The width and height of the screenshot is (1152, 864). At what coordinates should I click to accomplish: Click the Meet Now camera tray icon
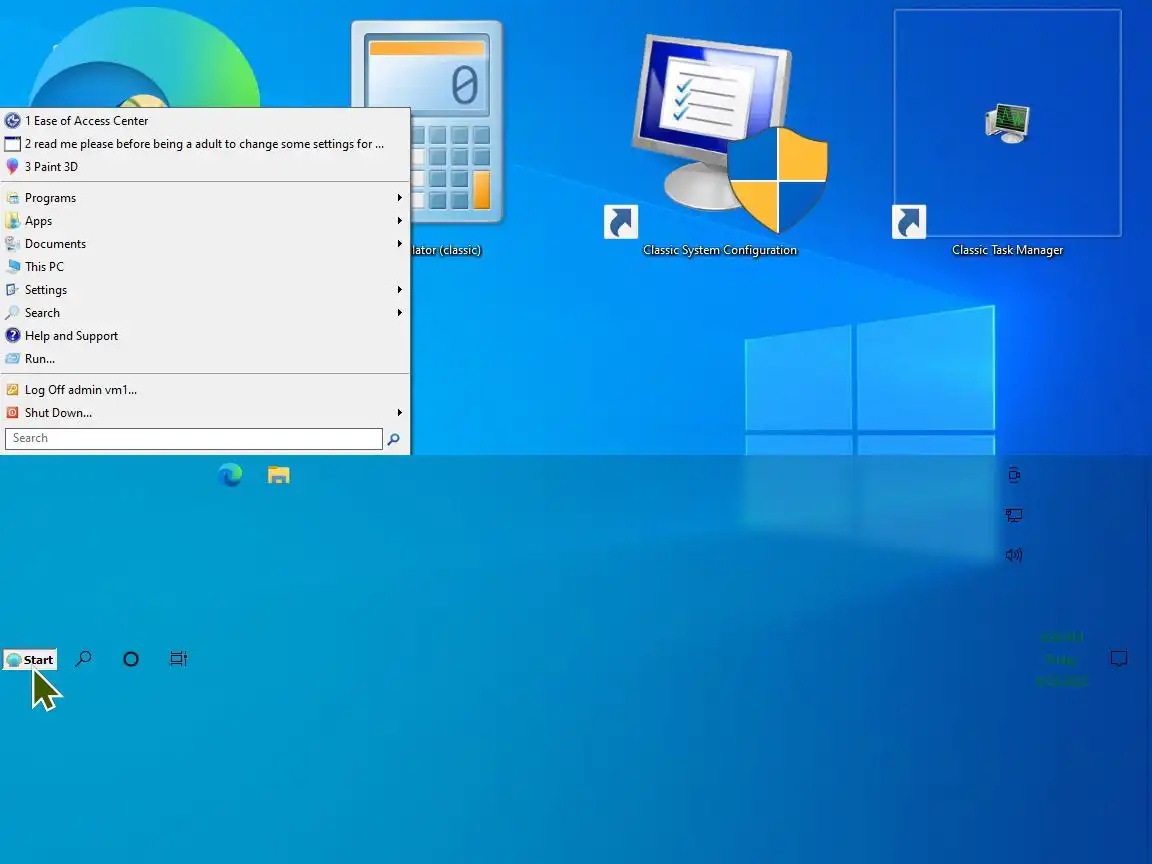[1014, 475]
